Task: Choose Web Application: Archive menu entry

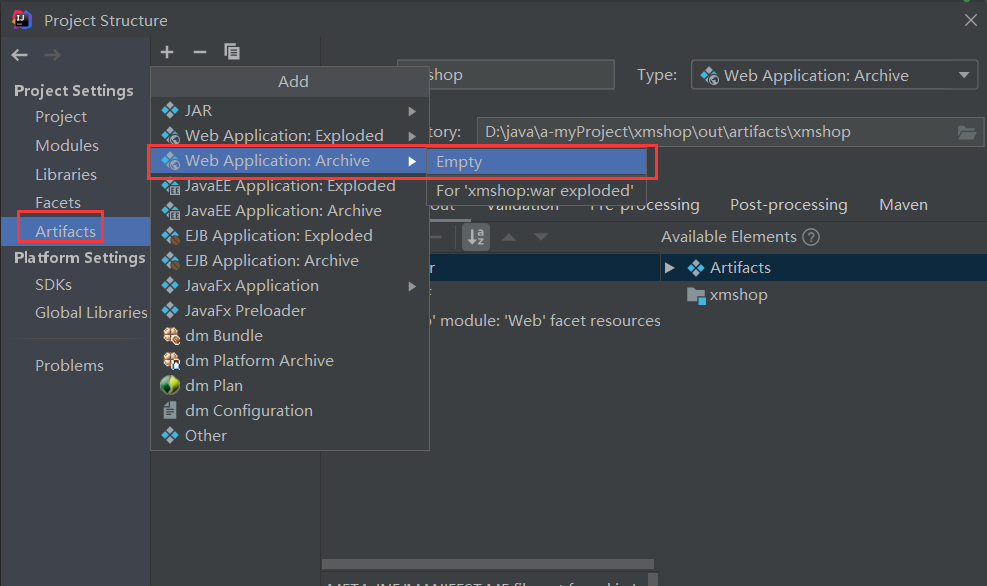Action: tap(290, 161)
